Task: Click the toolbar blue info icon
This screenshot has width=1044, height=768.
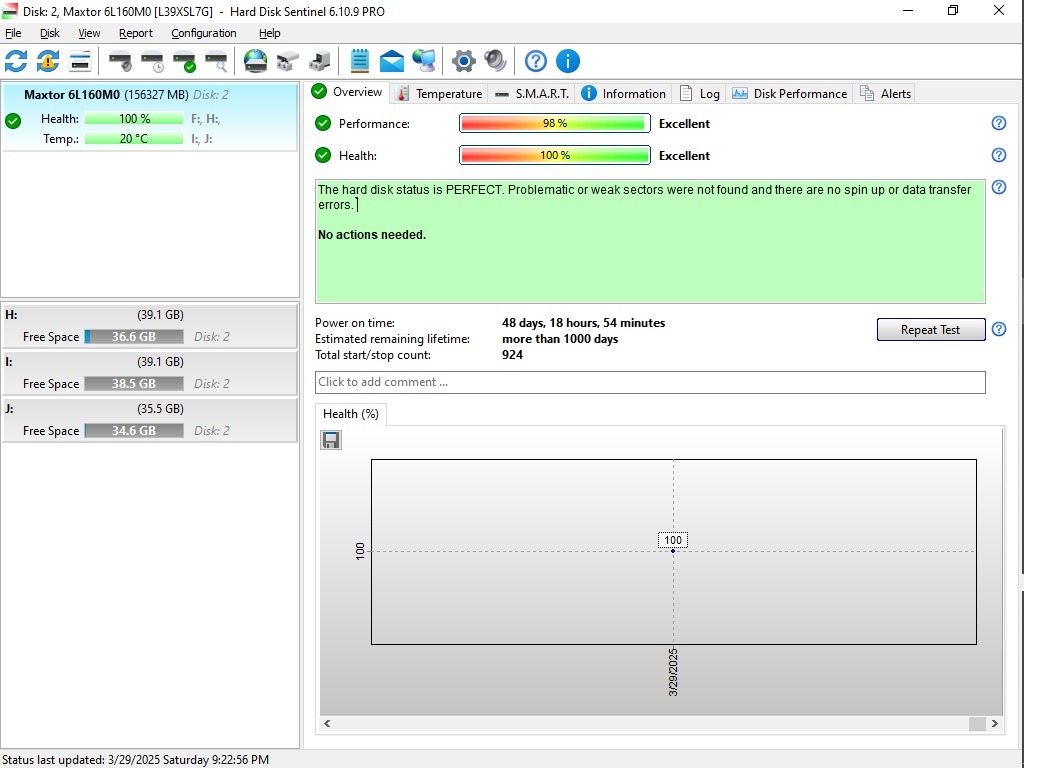Action: (568, 61)
